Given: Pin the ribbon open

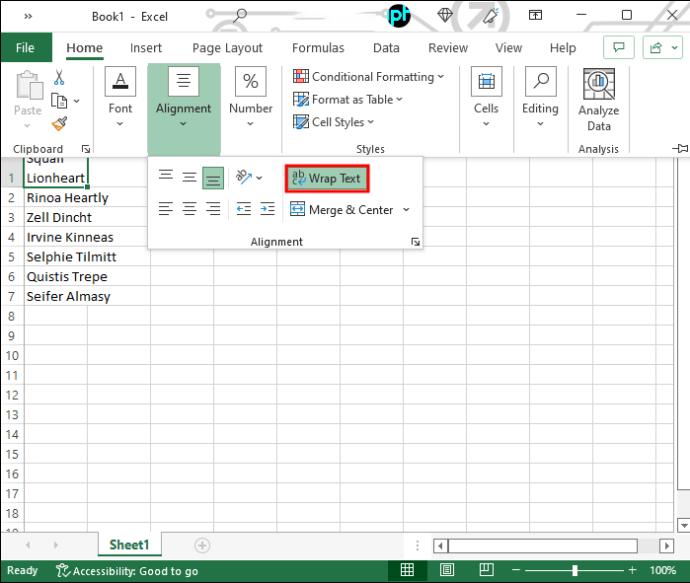Looking at the screenshot, I should tap(680, 148).
